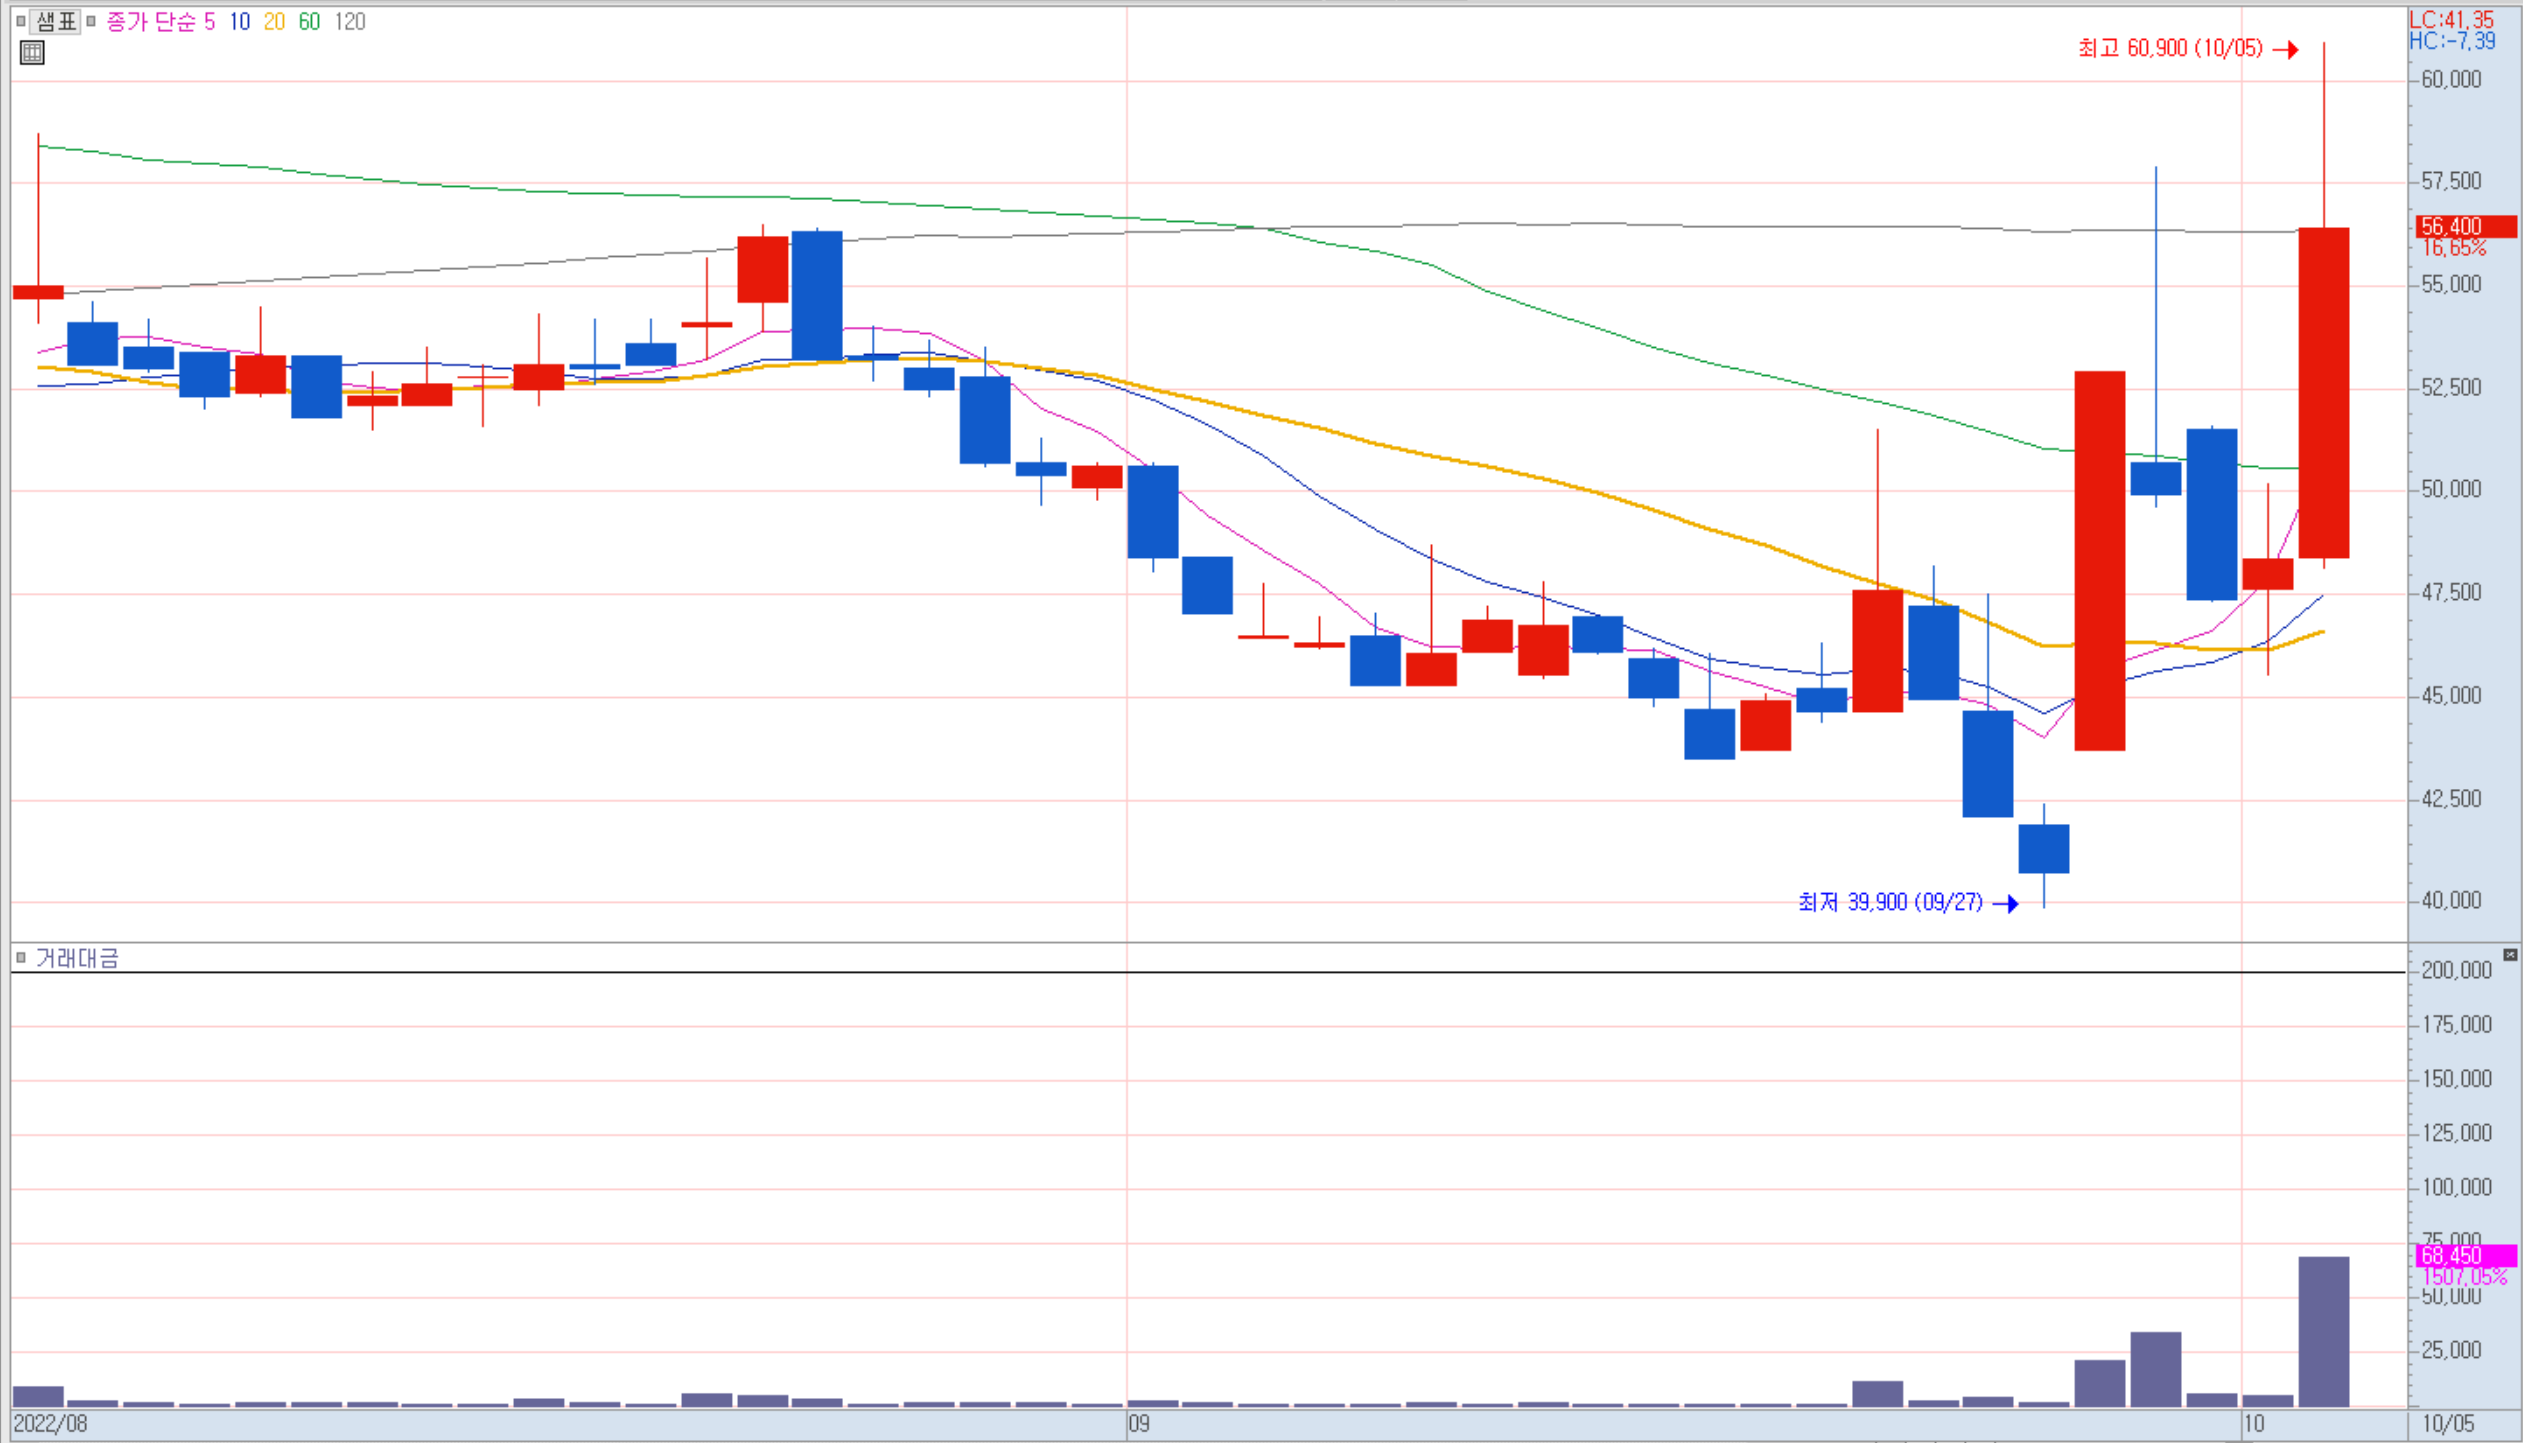Click the magenta 68,450 trading value tag
2523x1443 pixels.
coord(2465,1255)
